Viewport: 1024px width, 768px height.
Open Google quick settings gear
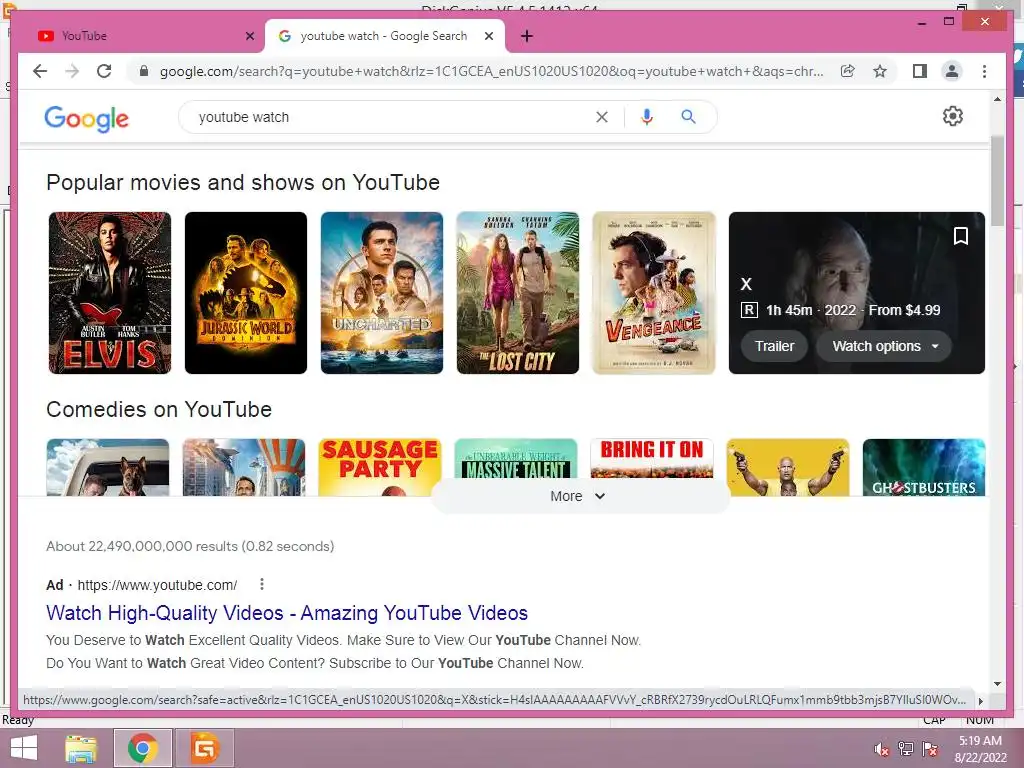click(953, 116)
